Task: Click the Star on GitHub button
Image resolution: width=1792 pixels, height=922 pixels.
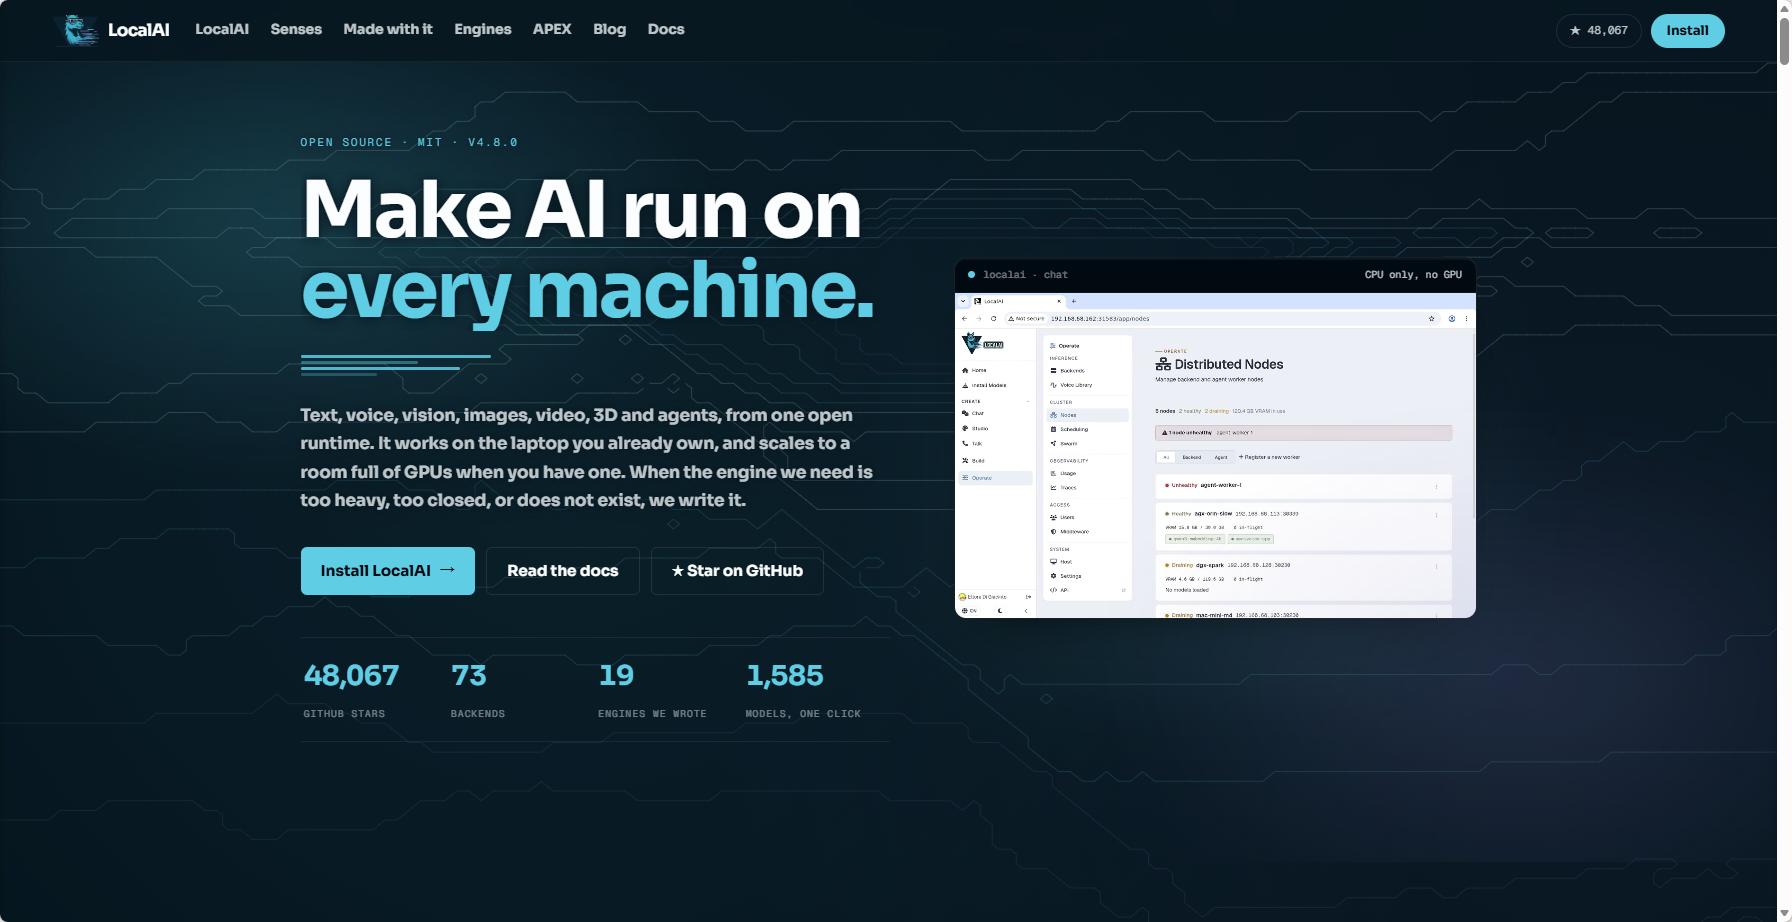Action: point(737,571)
